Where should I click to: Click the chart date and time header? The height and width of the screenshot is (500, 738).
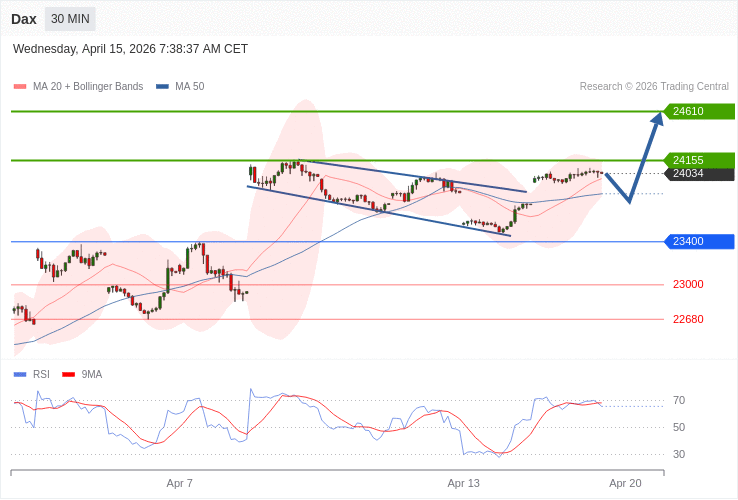tap(130, 49)
